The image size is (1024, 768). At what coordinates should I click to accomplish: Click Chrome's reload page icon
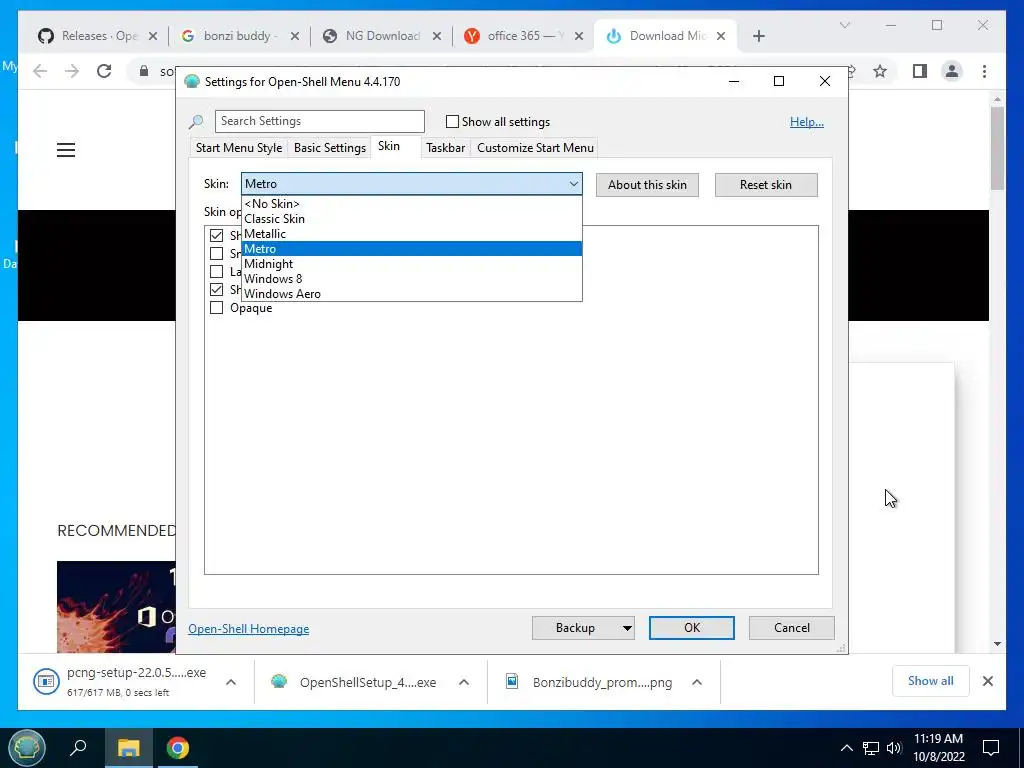click(x=104, y=71)
